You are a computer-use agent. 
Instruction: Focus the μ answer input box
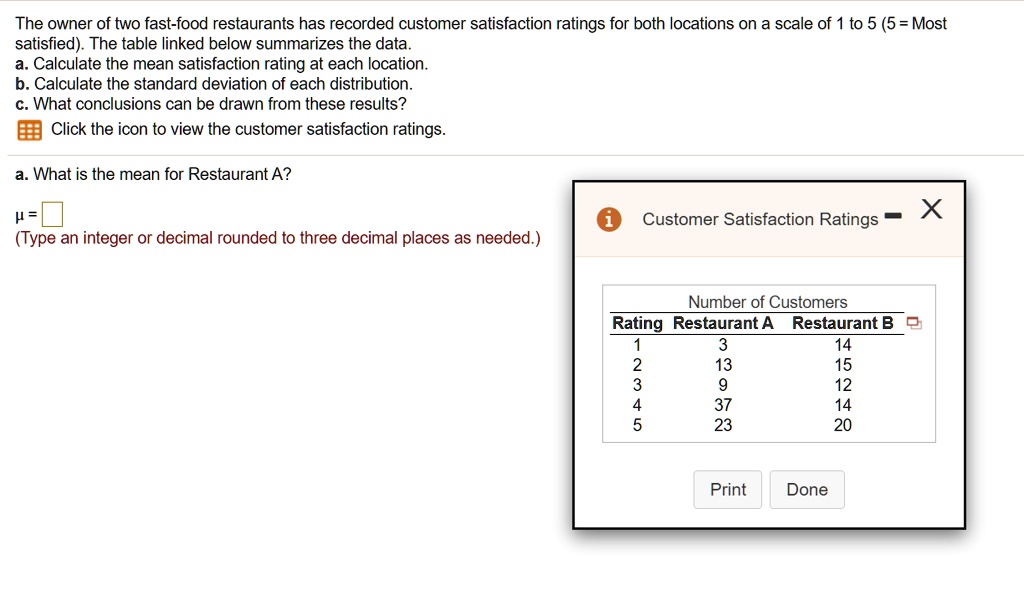tap(54, 214)
